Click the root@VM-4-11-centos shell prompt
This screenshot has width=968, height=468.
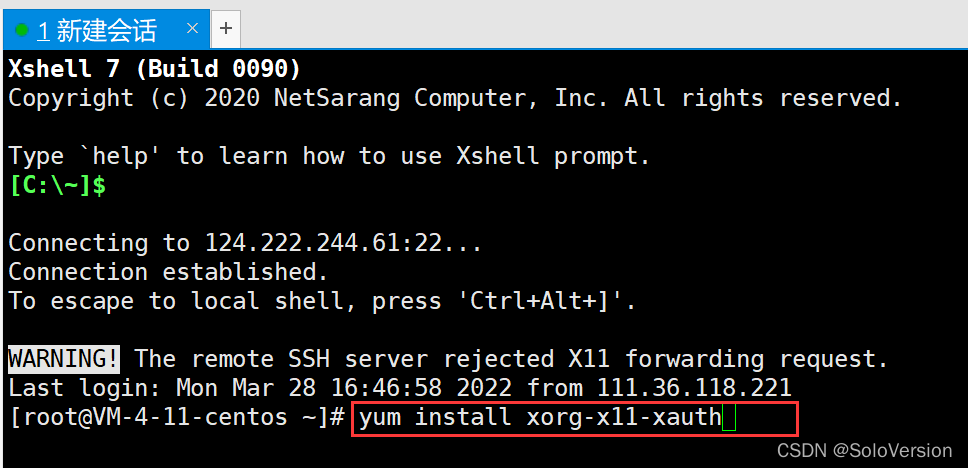tap(177, 416)
